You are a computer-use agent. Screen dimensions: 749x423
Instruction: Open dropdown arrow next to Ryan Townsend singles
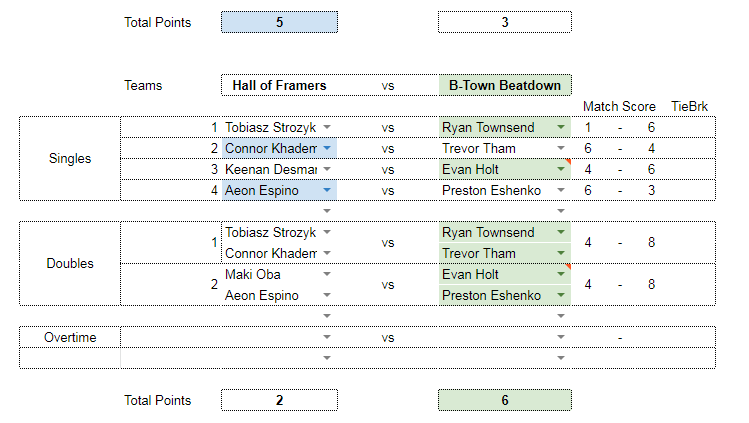561,127
